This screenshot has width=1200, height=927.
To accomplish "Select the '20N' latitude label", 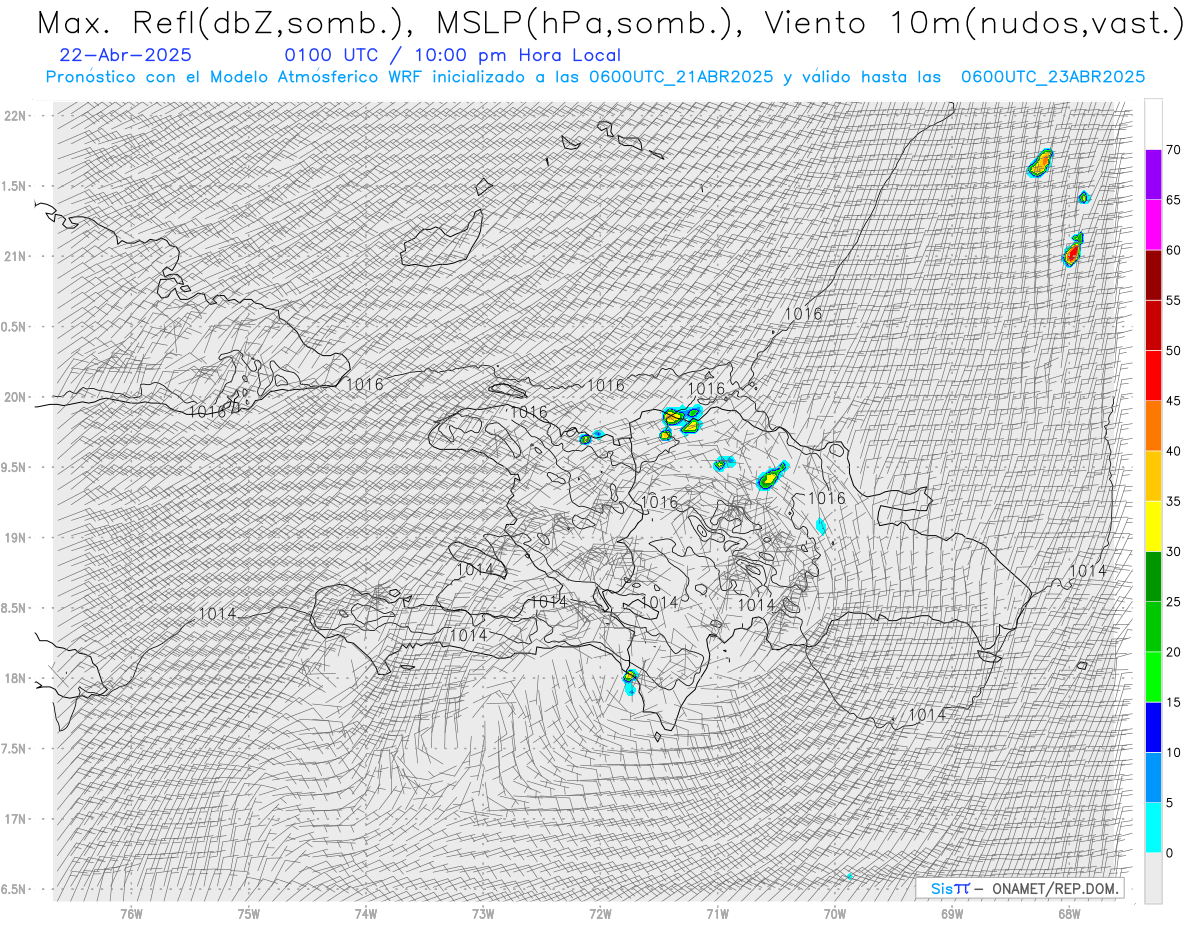I will pos(16,397).
